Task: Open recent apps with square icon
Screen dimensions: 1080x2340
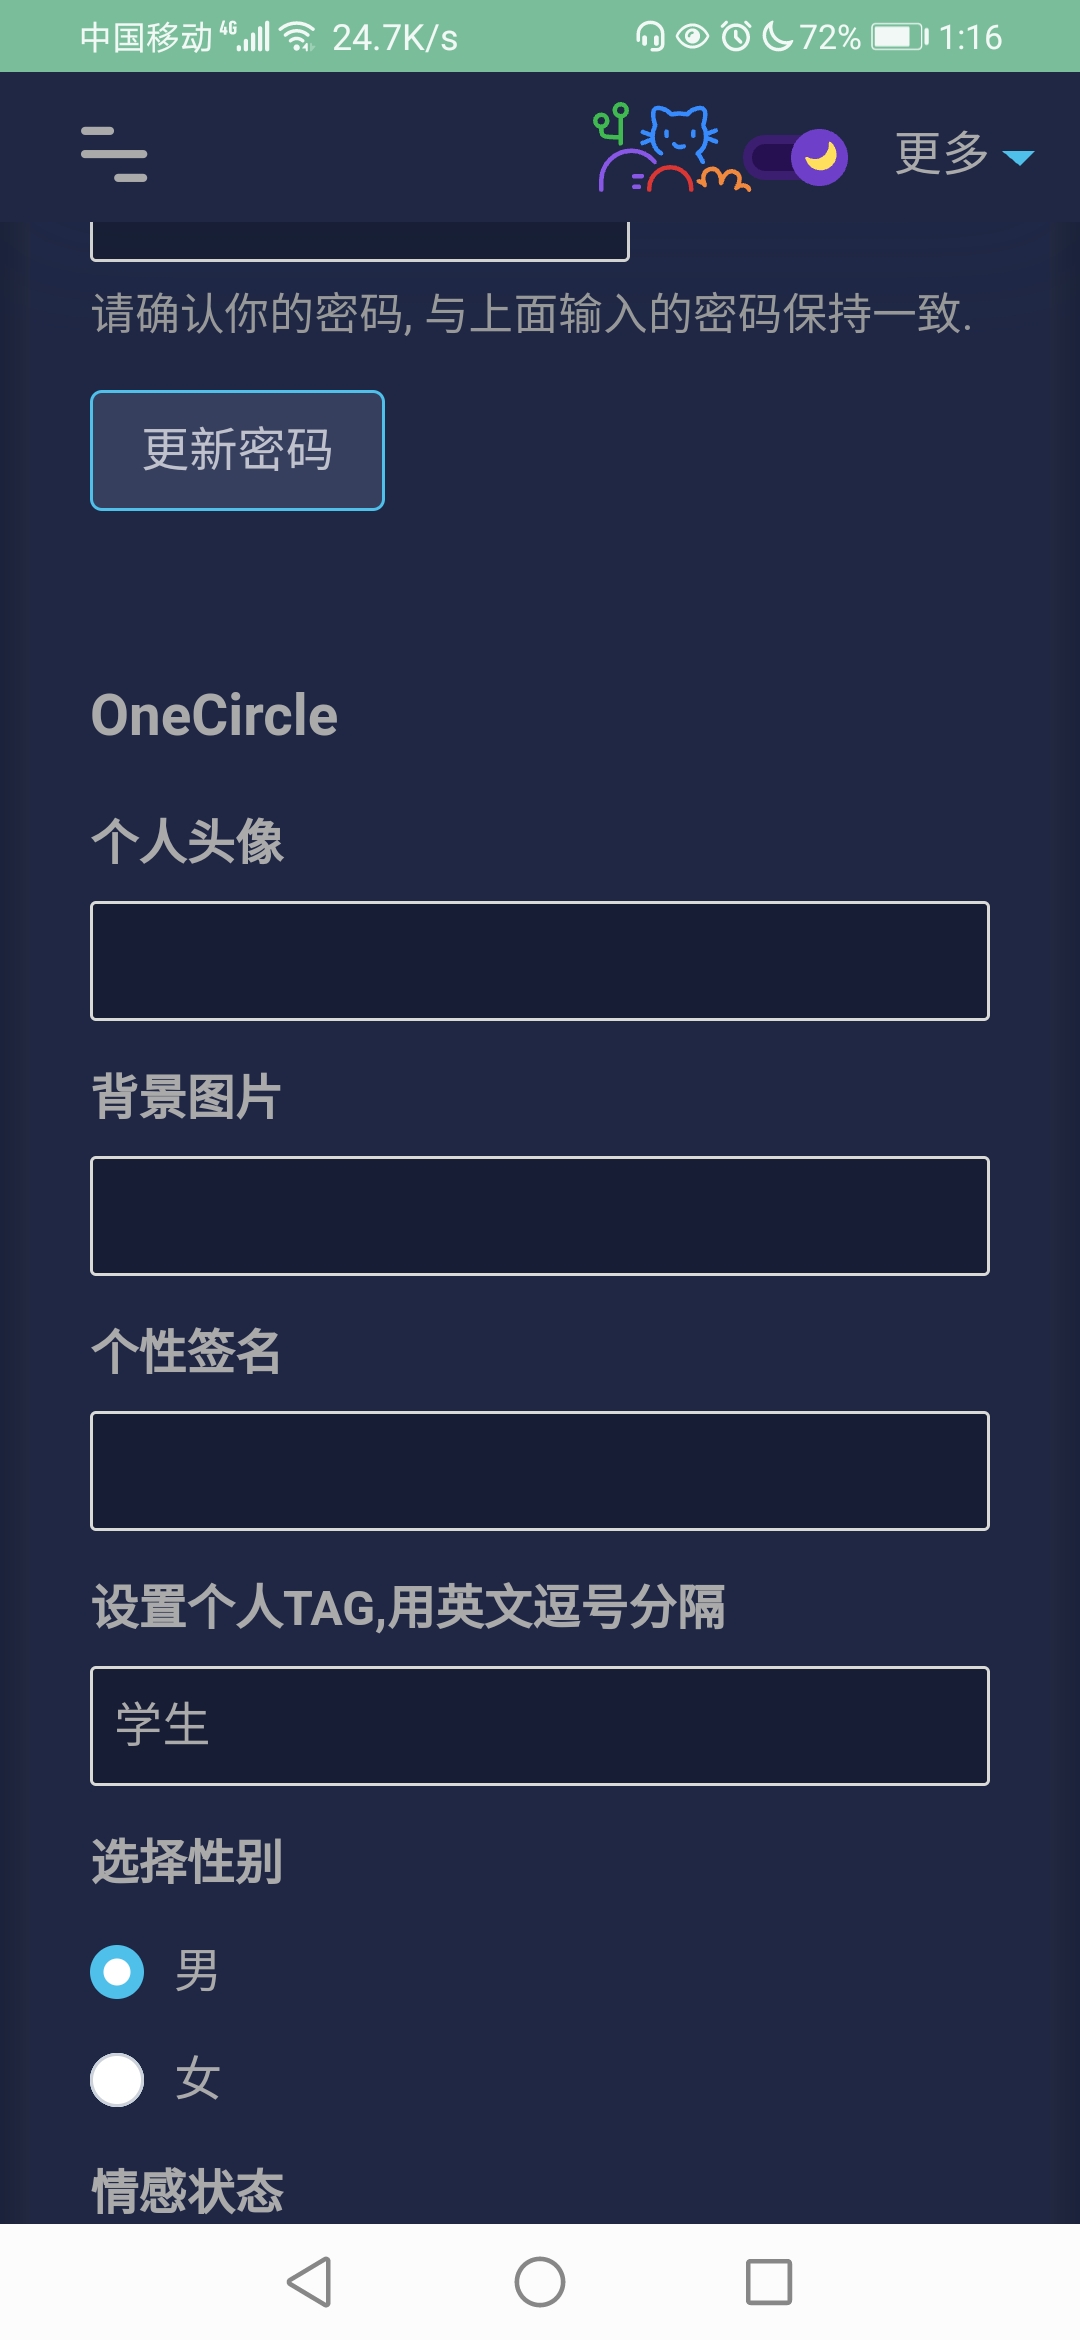Action: [x=769, y=2282]
